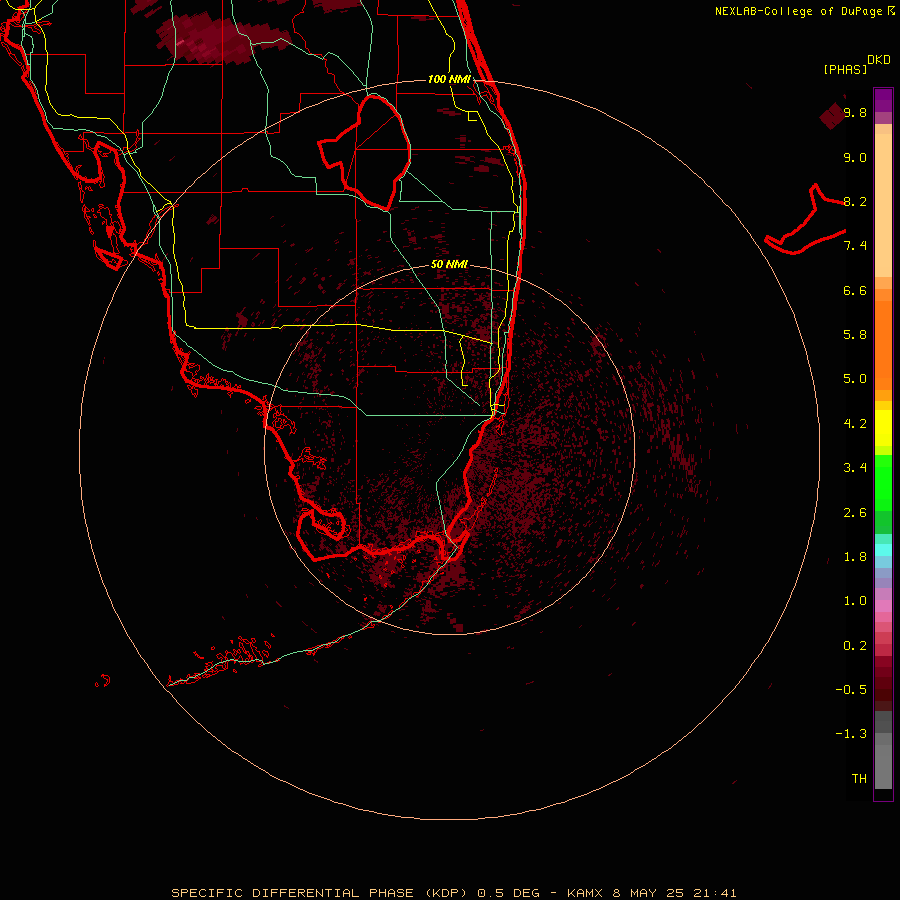Click the dark maroon color bar segment beside -0.5

pos(883,689)
